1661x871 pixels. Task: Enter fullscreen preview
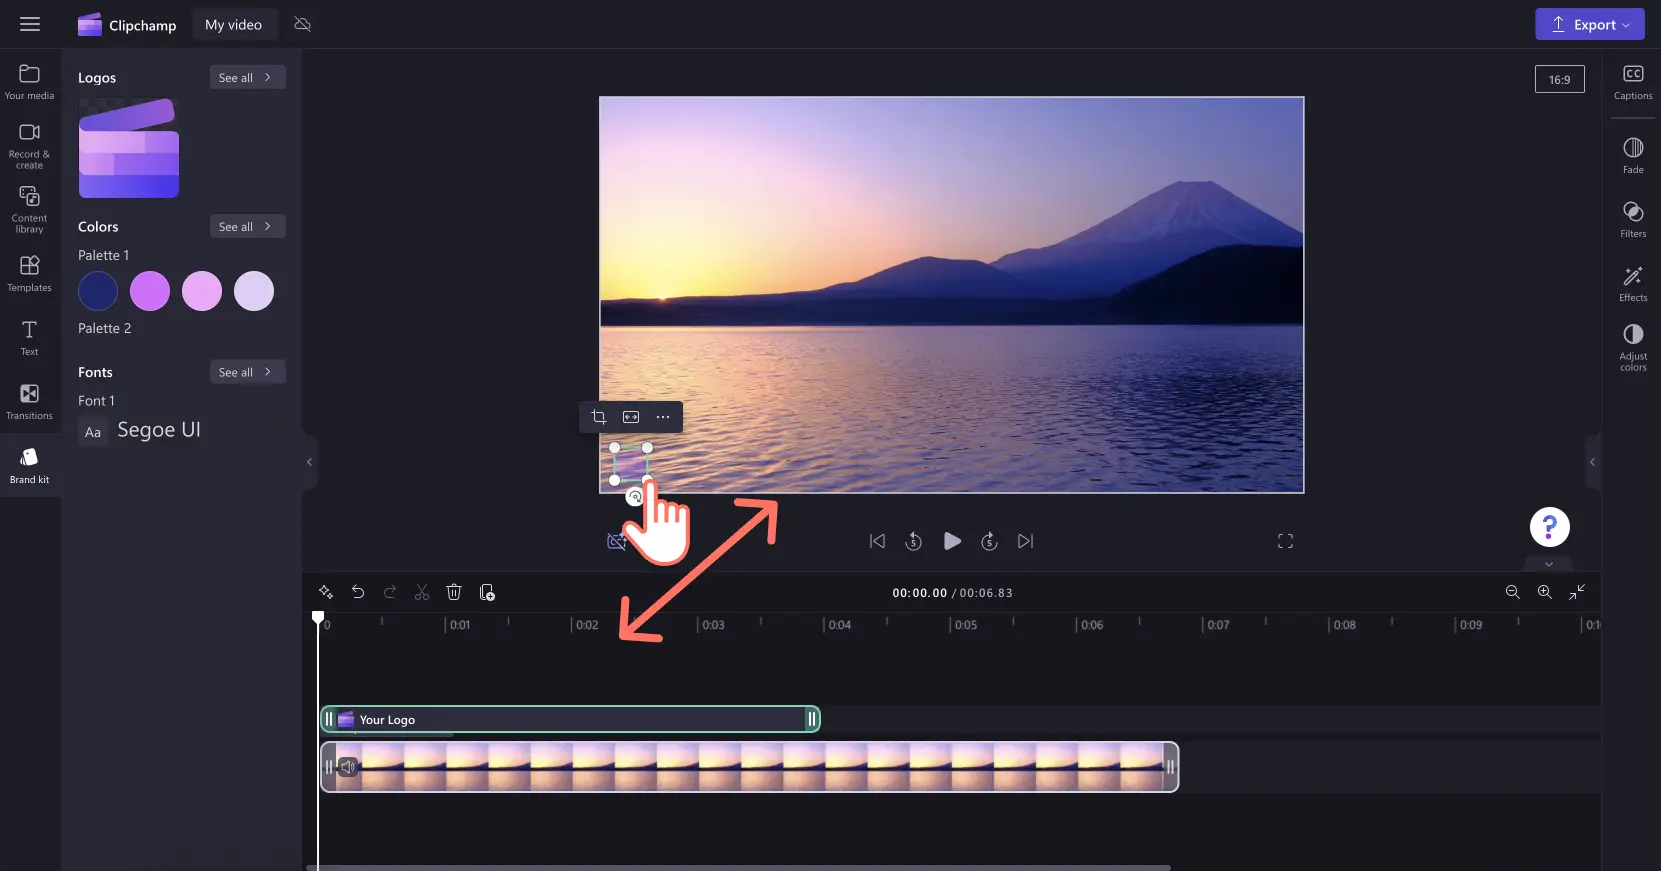(x=1285, y=541)
